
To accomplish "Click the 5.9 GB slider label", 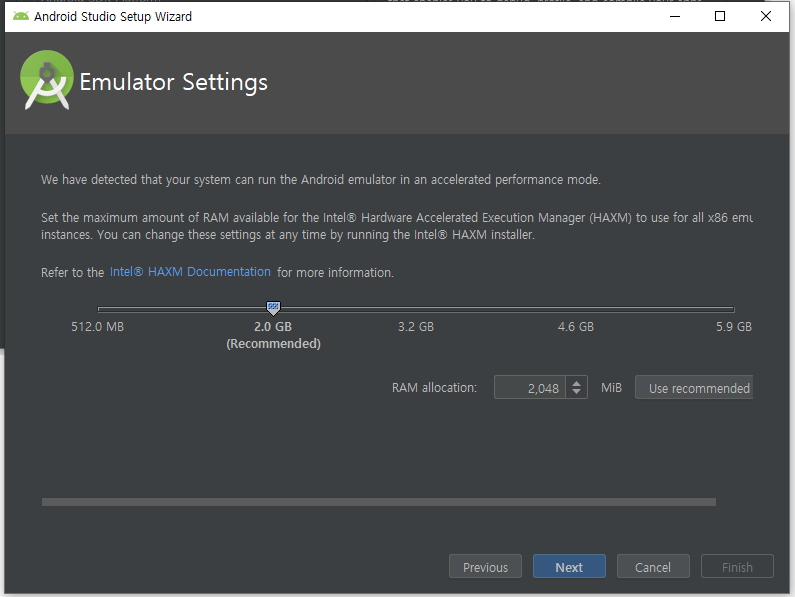I will coord(734,327).
